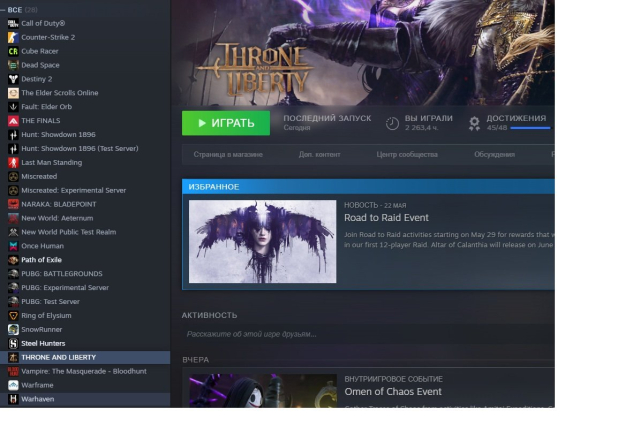Click the green ИГРАТЬ play button

tap(226, 123)
